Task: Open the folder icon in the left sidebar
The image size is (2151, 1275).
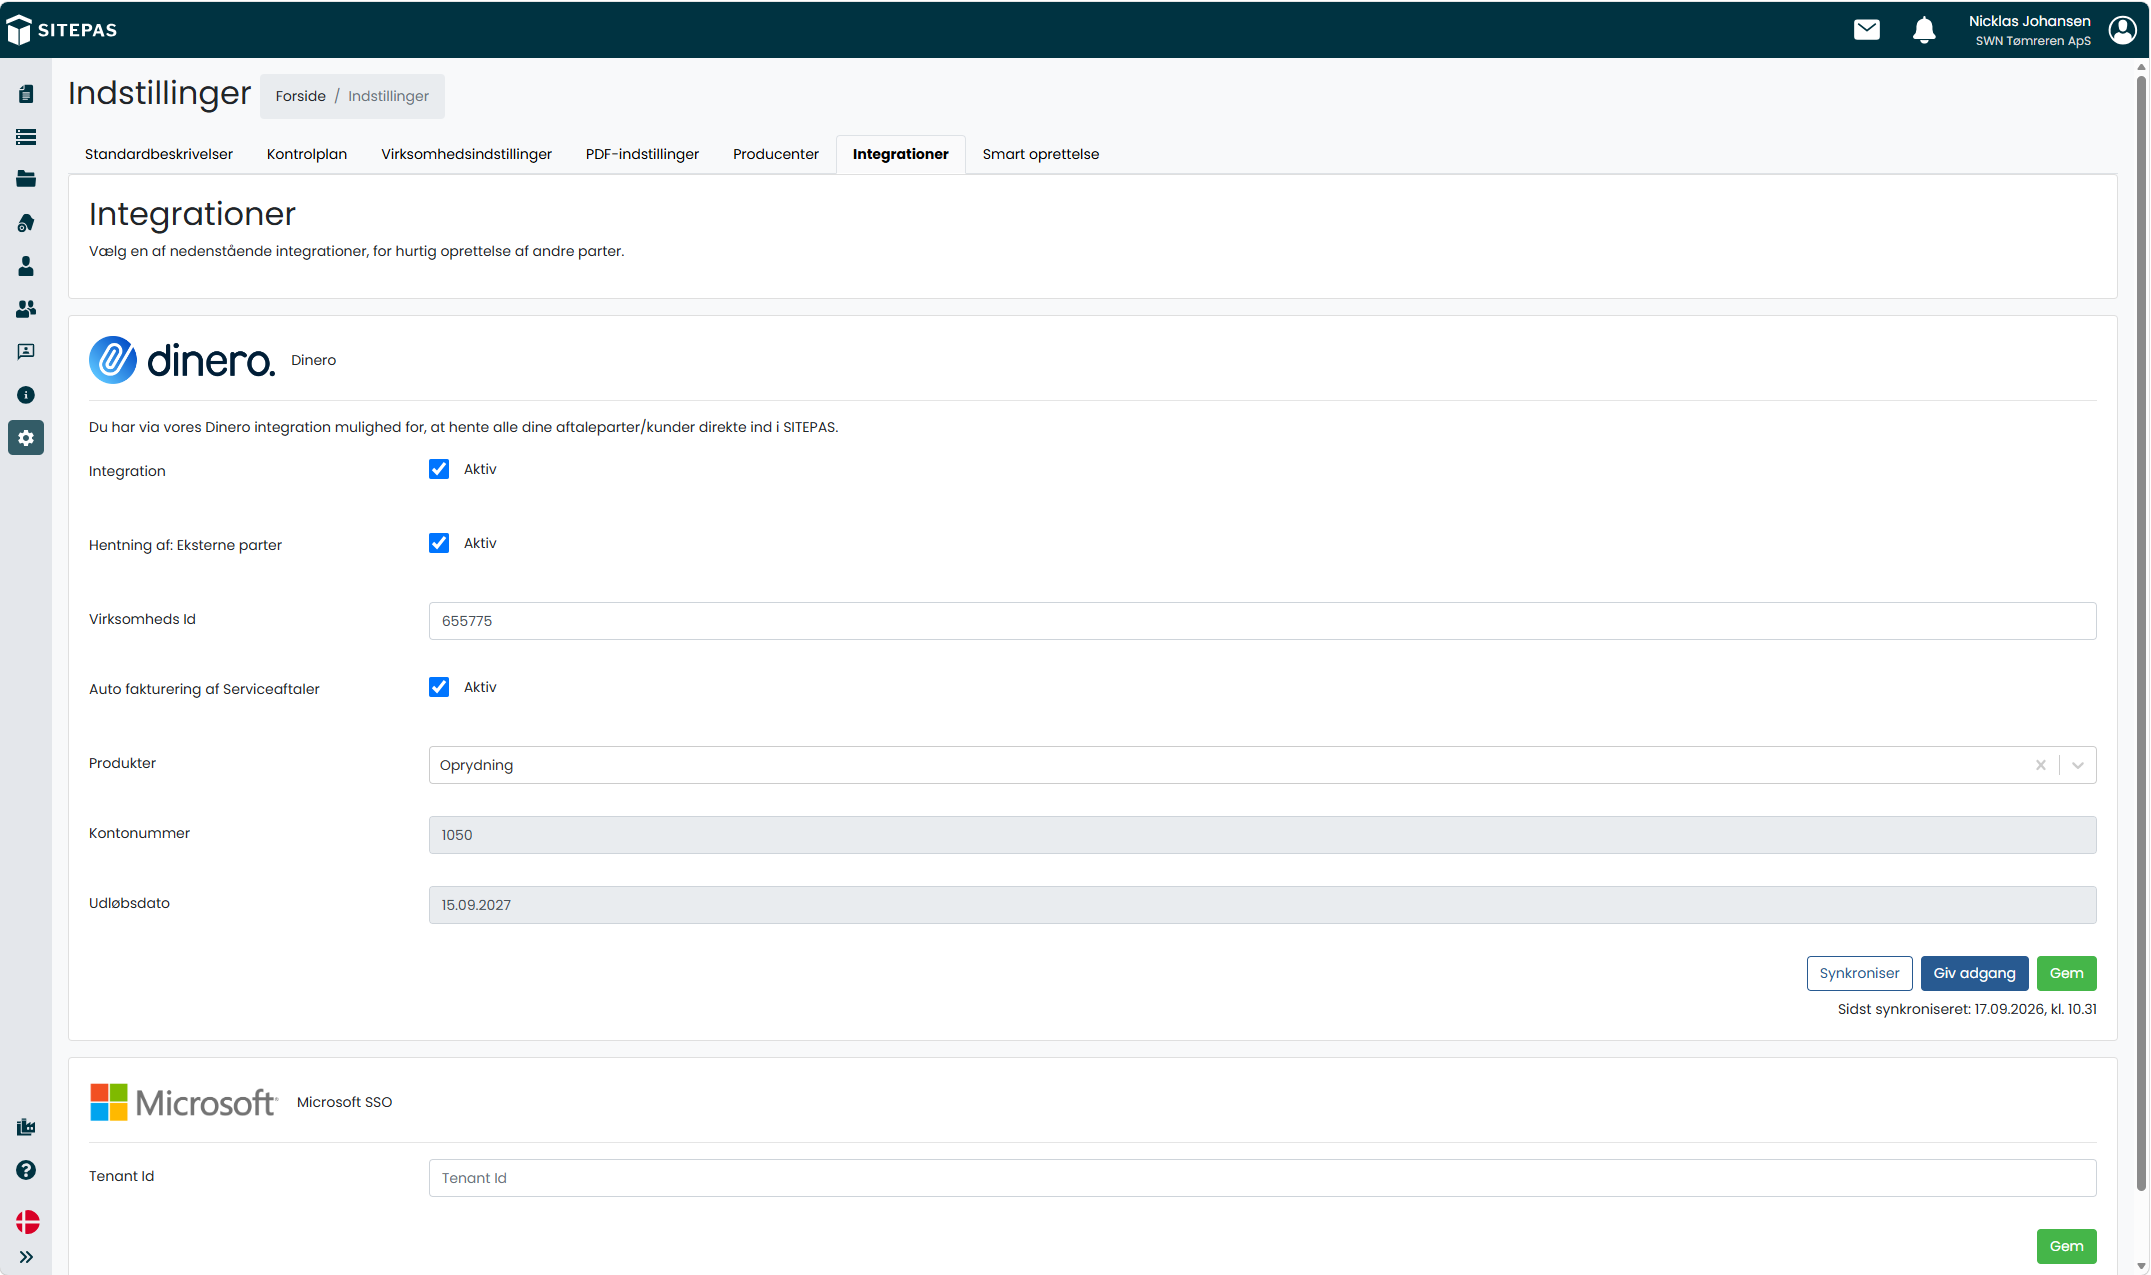Action: click(x=26, y=179)
